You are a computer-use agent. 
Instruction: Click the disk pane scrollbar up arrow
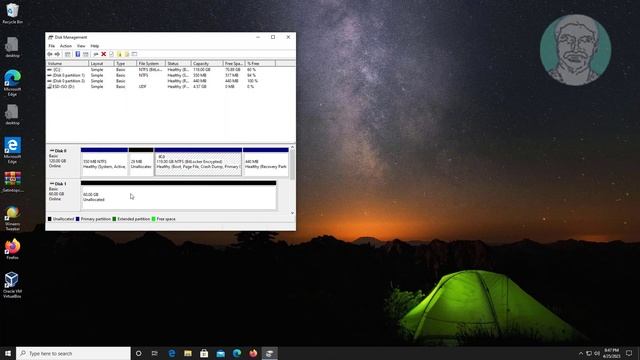[292, 147]
